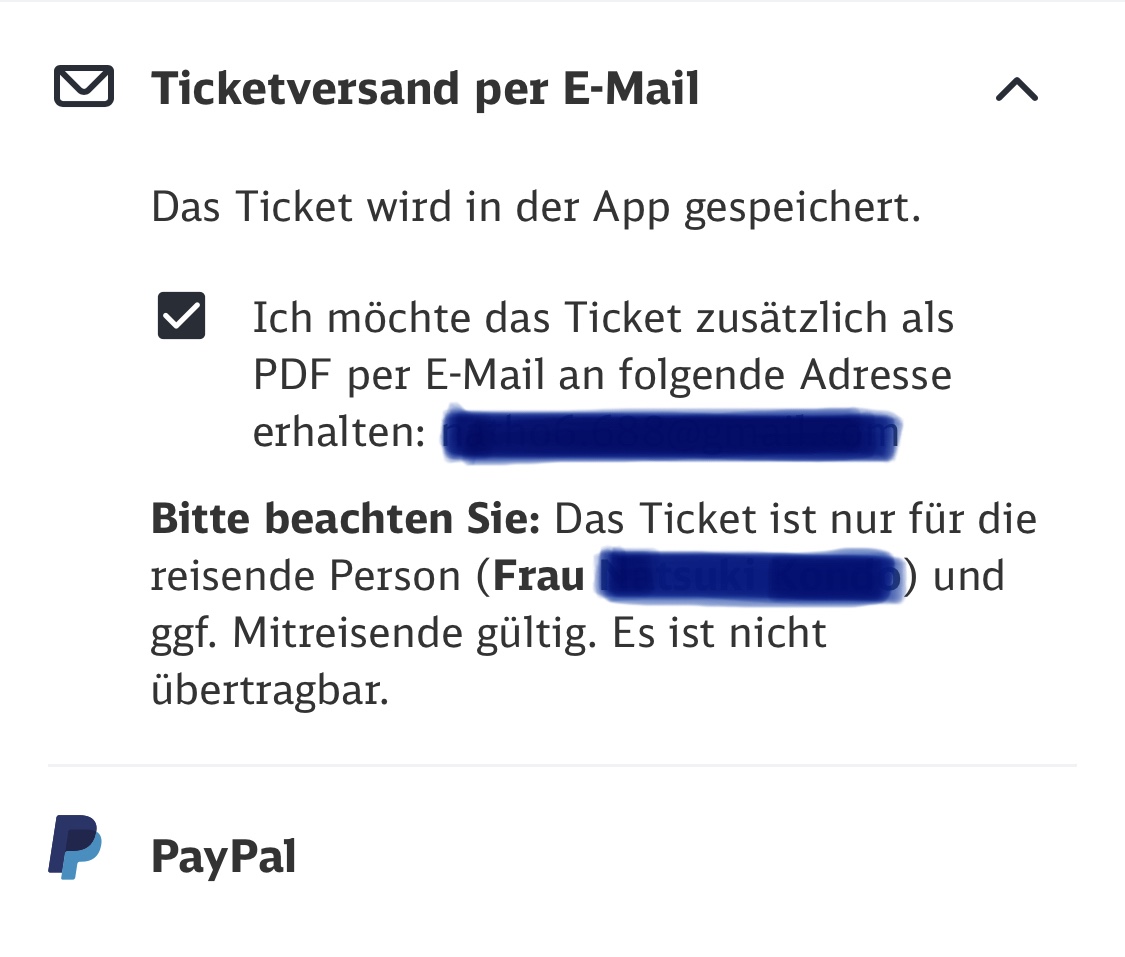This screenshot has width=1125, height=957.
Task: Click the 'reisende Person' text
Action: (306, 576)
